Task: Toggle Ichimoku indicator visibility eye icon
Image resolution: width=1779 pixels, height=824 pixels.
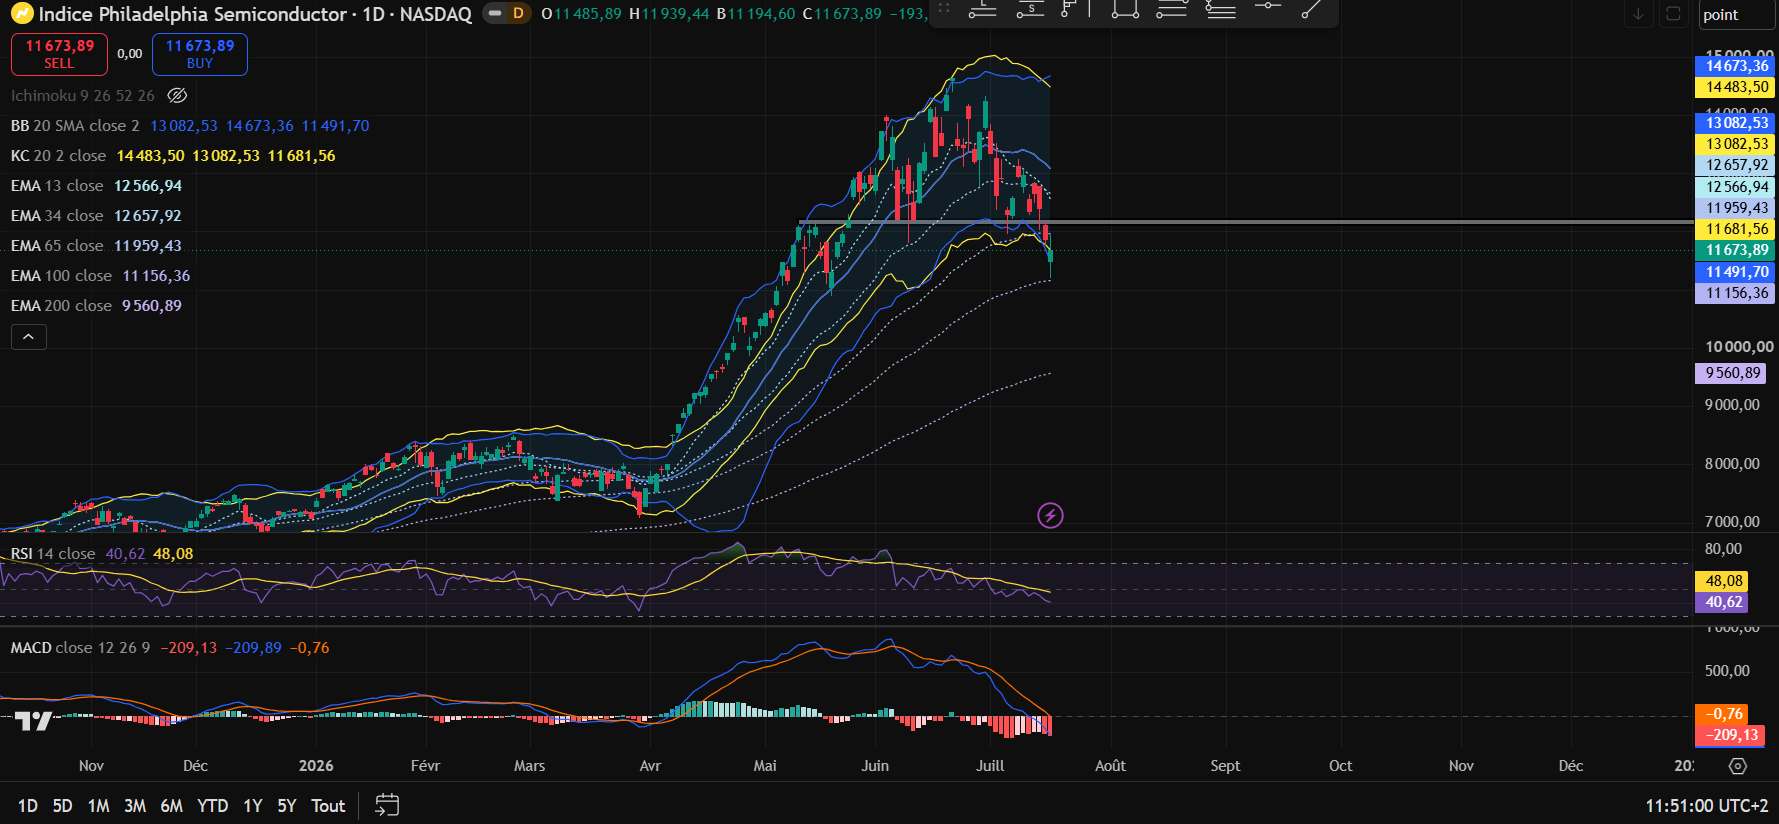Action: click(x=177, y=96)
